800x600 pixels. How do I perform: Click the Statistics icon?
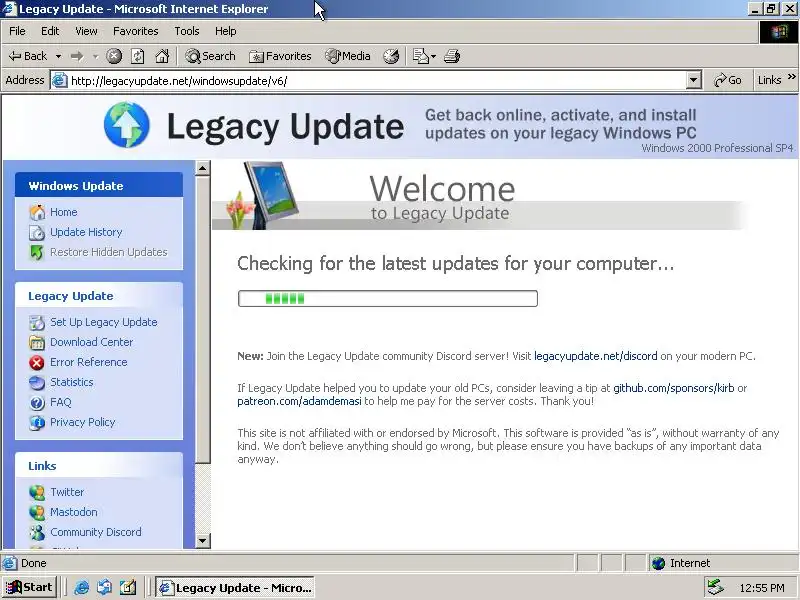pos(37,383)
